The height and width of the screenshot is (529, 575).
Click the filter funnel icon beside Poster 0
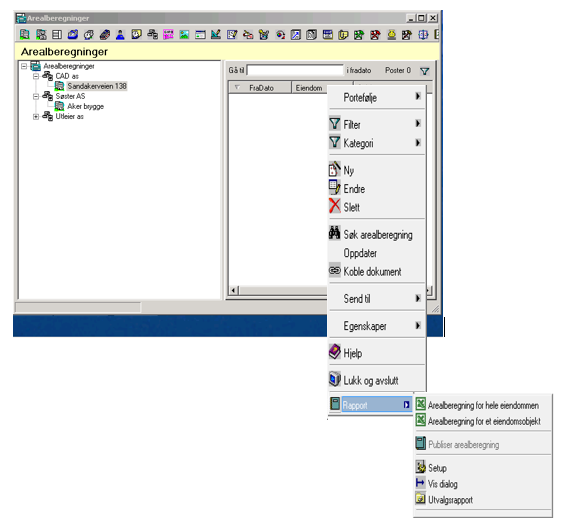coord(424,71)
